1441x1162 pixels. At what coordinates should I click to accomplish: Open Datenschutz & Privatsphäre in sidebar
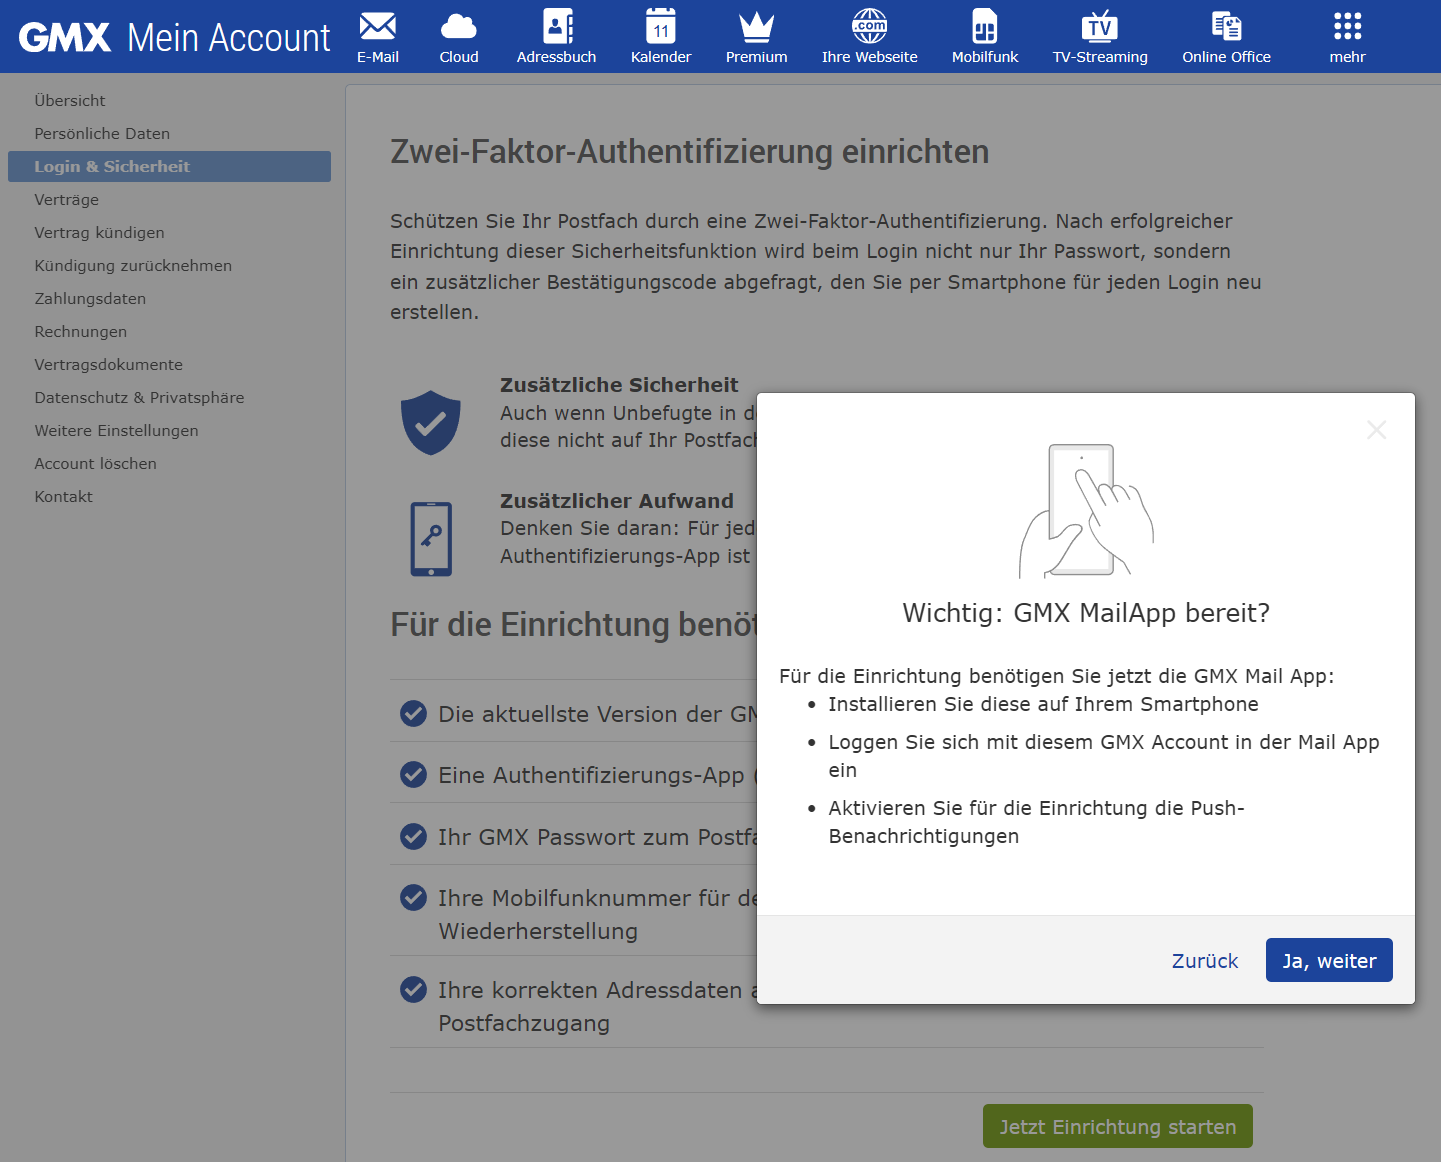tap(139, 397)
